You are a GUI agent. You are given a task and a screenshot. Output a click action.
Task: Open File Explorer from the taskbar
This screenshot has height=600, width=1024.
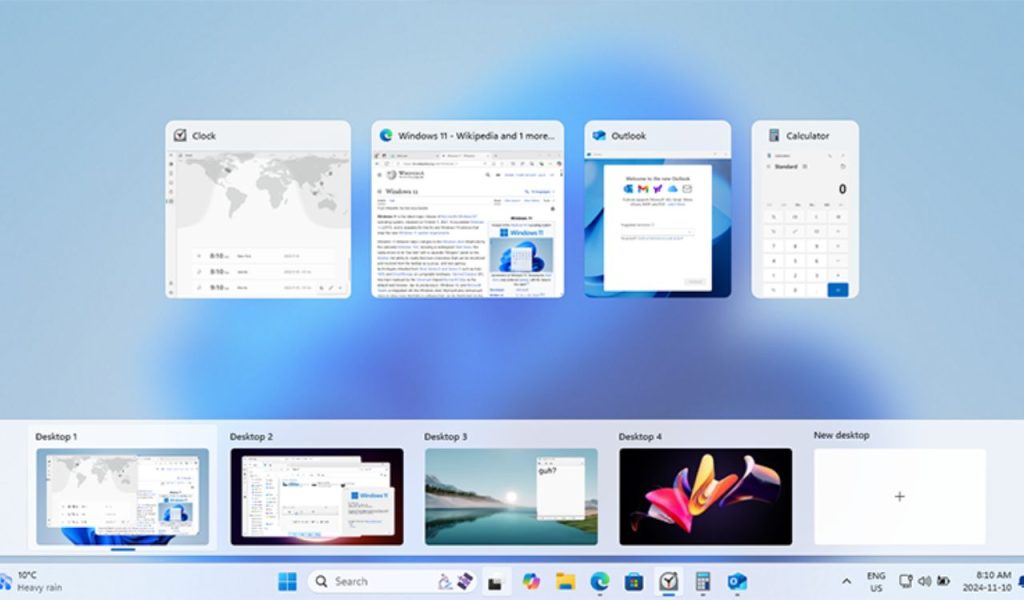(565, 580)
